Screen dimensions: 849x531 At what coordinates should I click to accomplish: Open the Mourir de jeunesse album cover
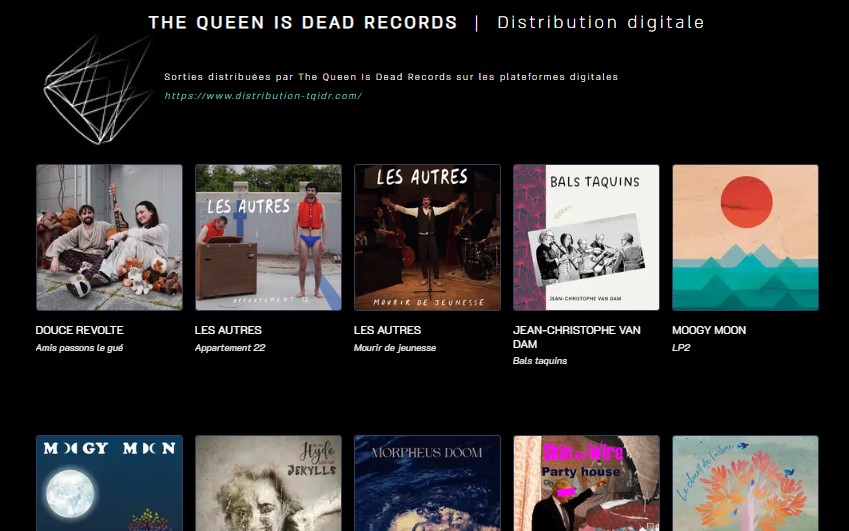pyautogui.click(x=428, y=238)
